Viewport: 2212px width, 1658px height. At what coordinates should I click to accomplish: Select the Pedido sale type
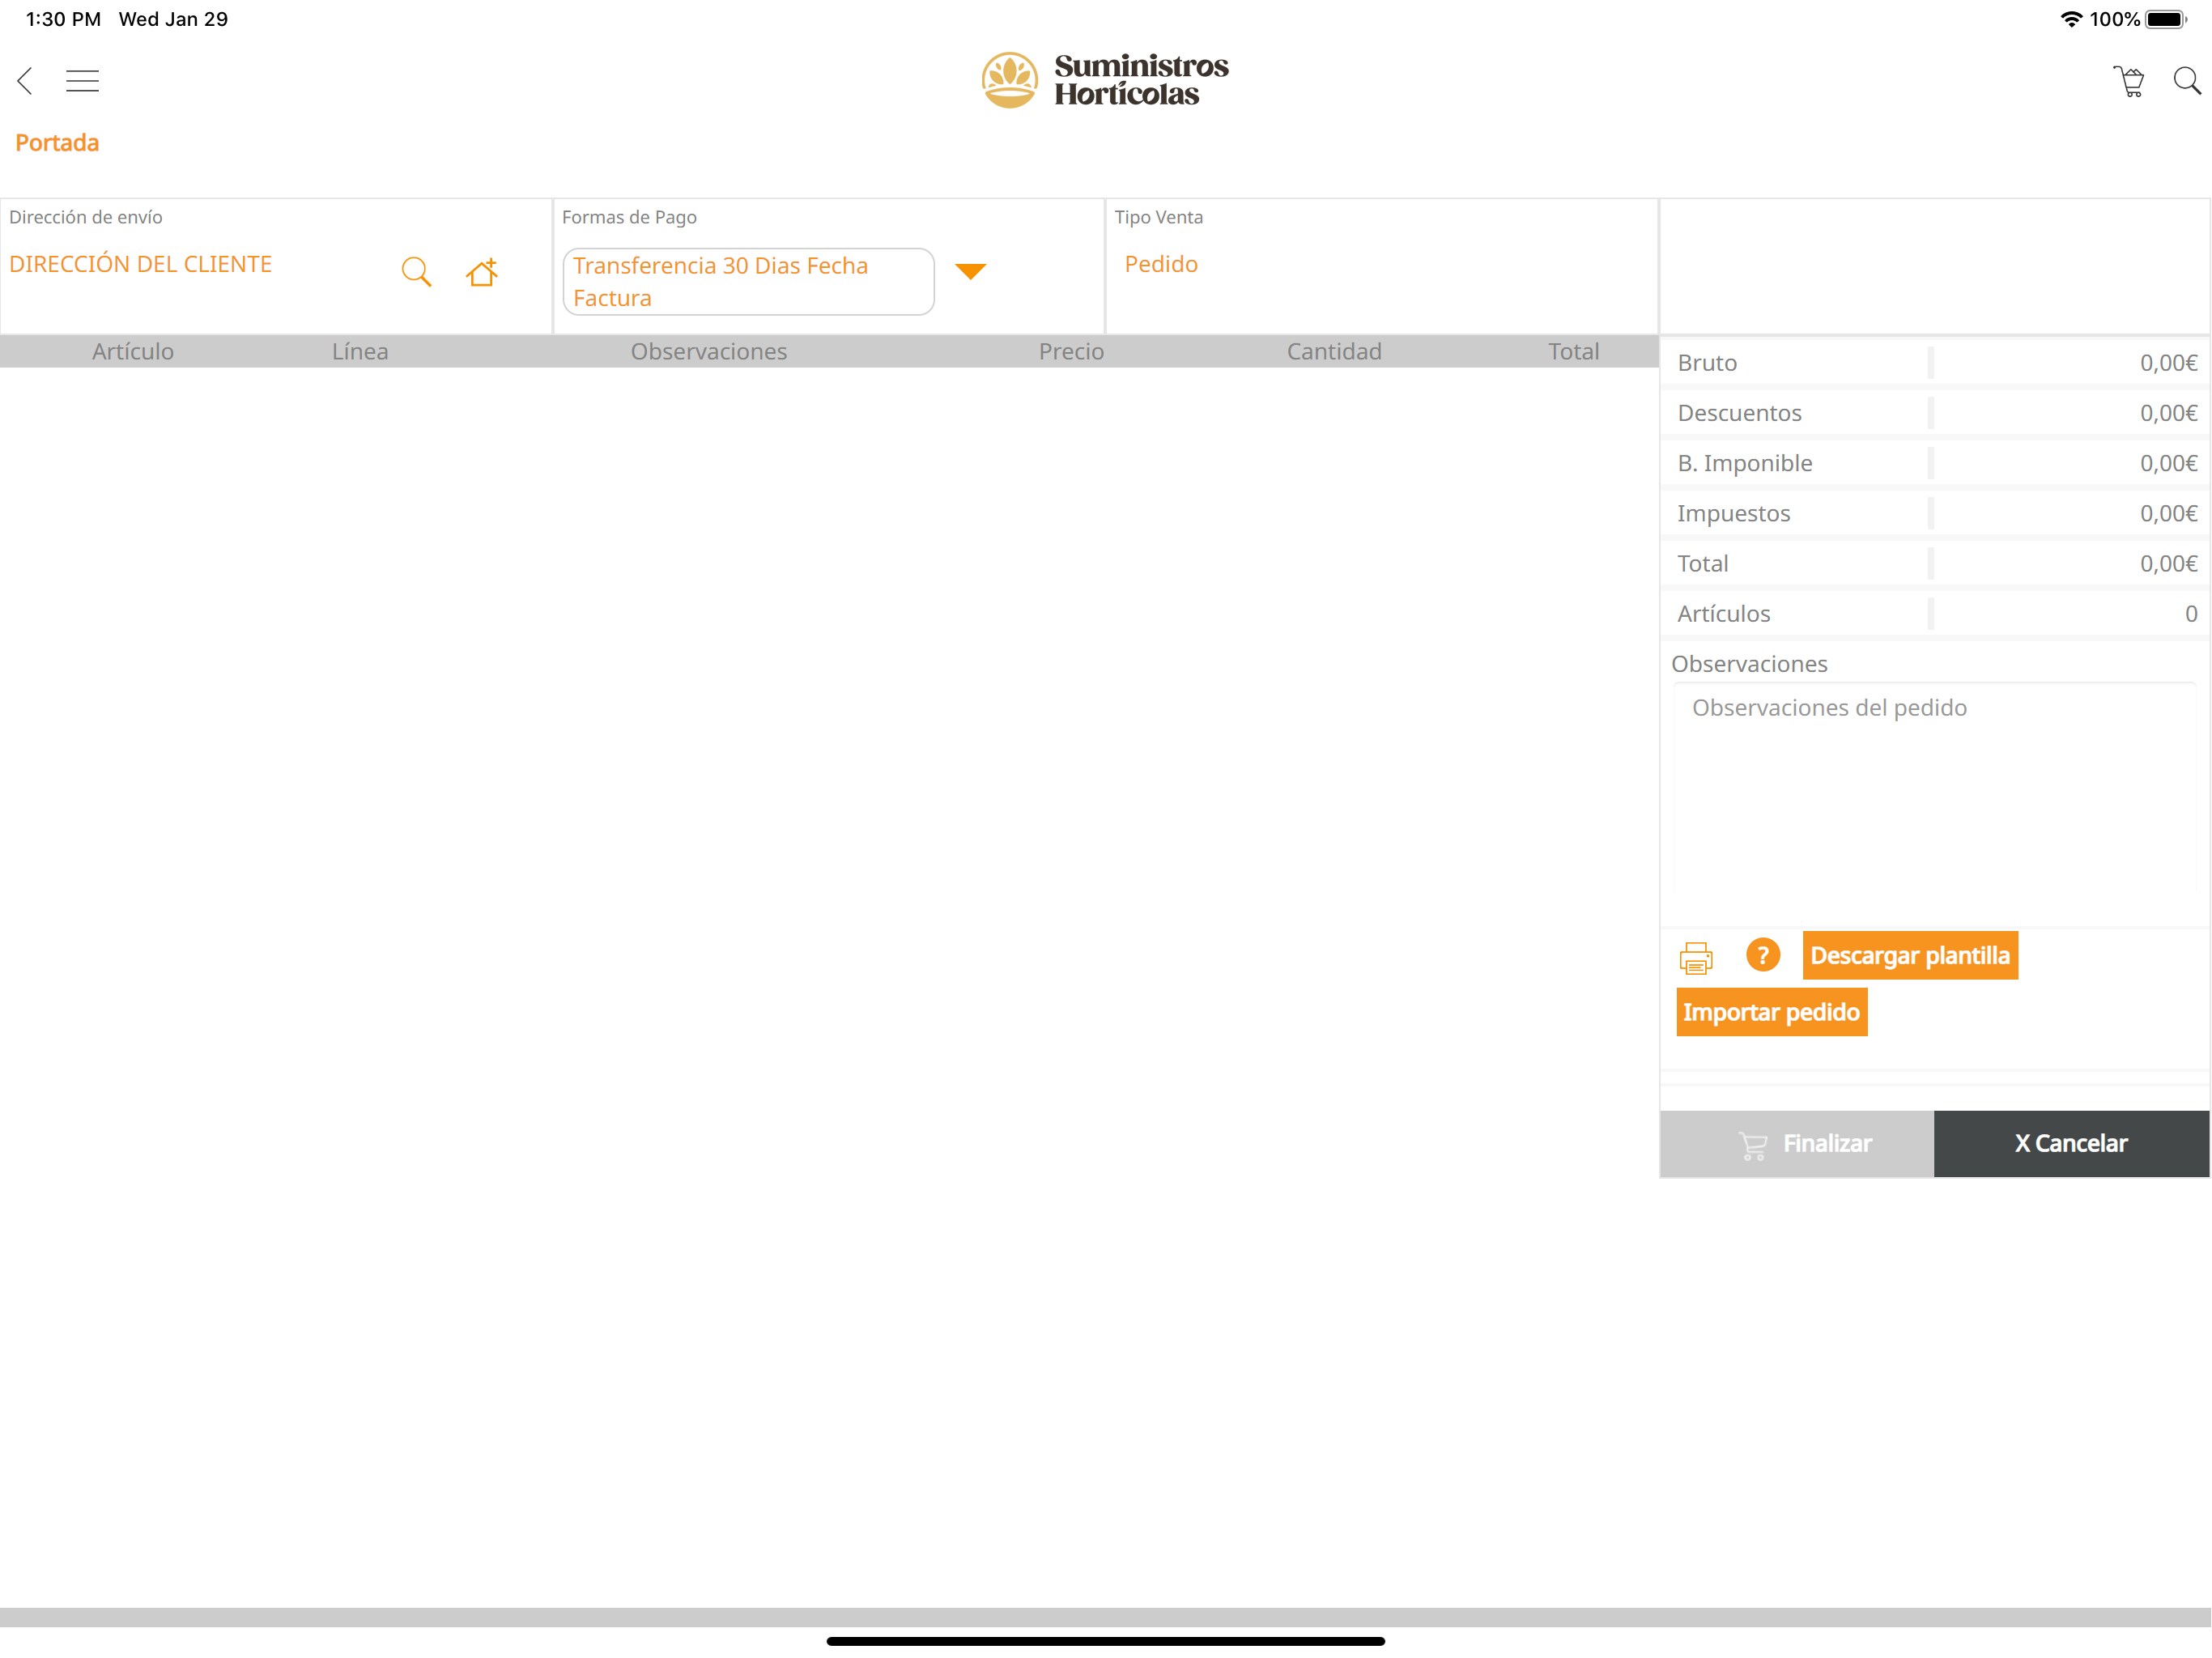[x=1160, y=264]
